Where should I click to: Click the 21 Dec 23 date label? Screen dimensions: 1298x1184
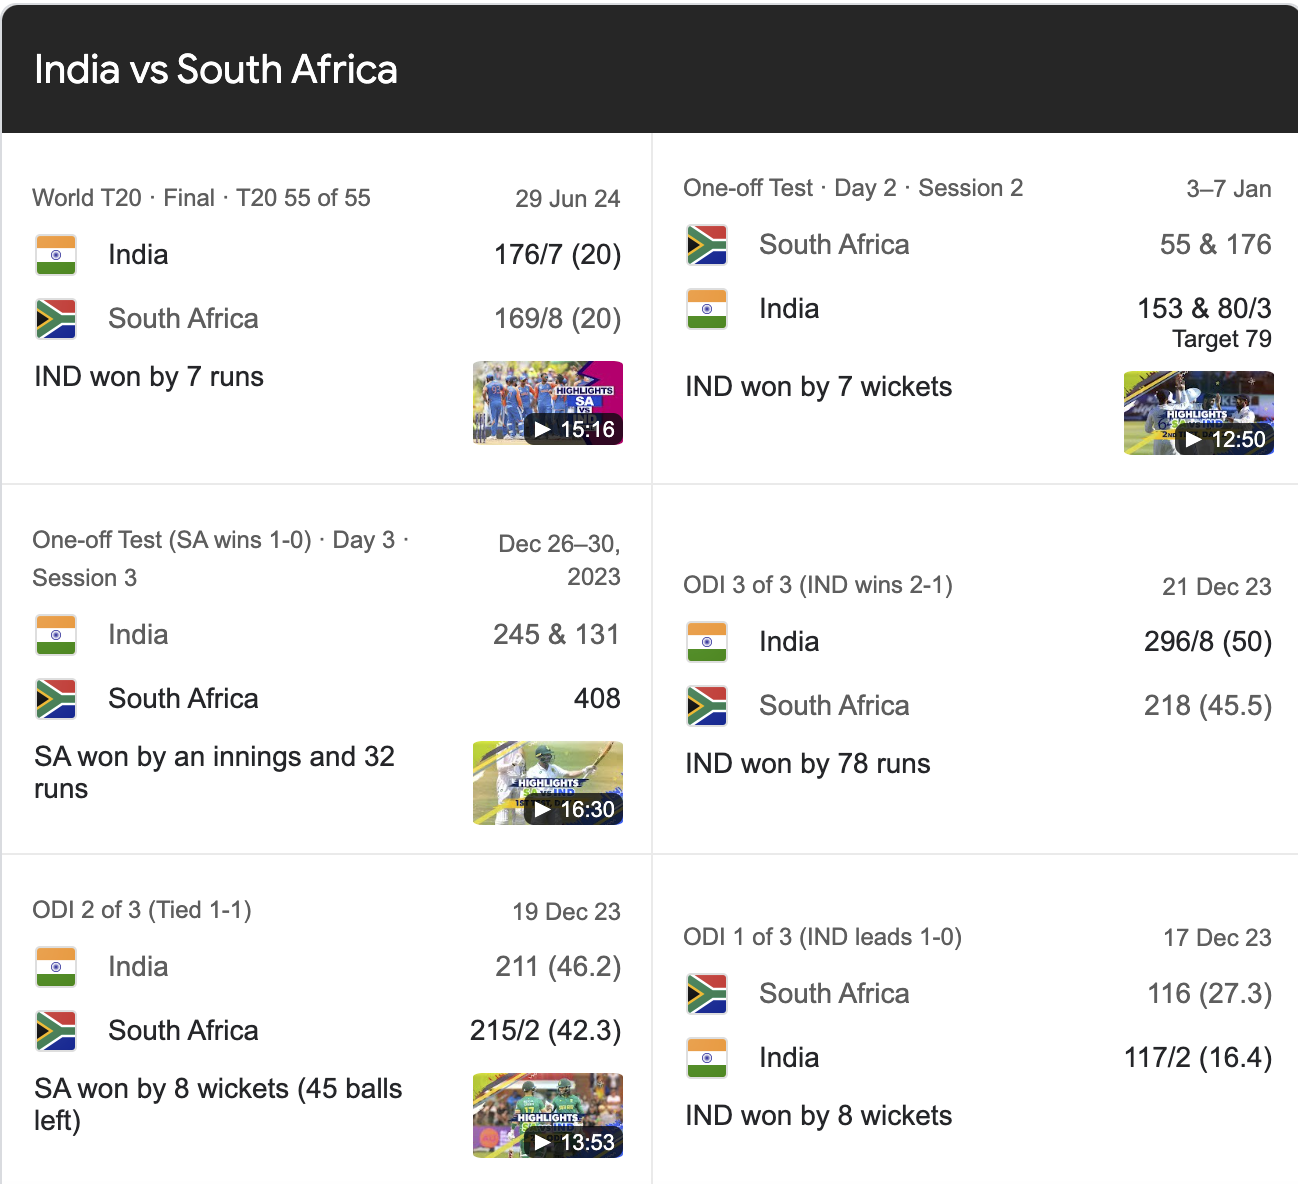(1216, 587)
